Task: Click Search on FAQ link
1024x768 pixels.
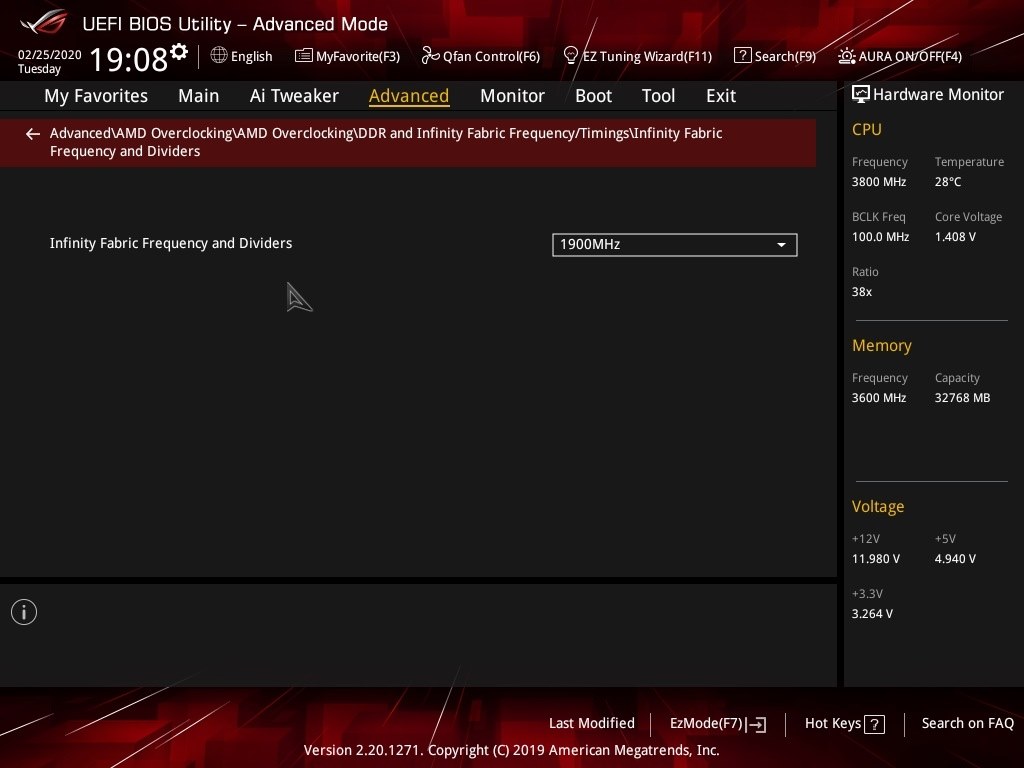Action: (x=967, y=723)
